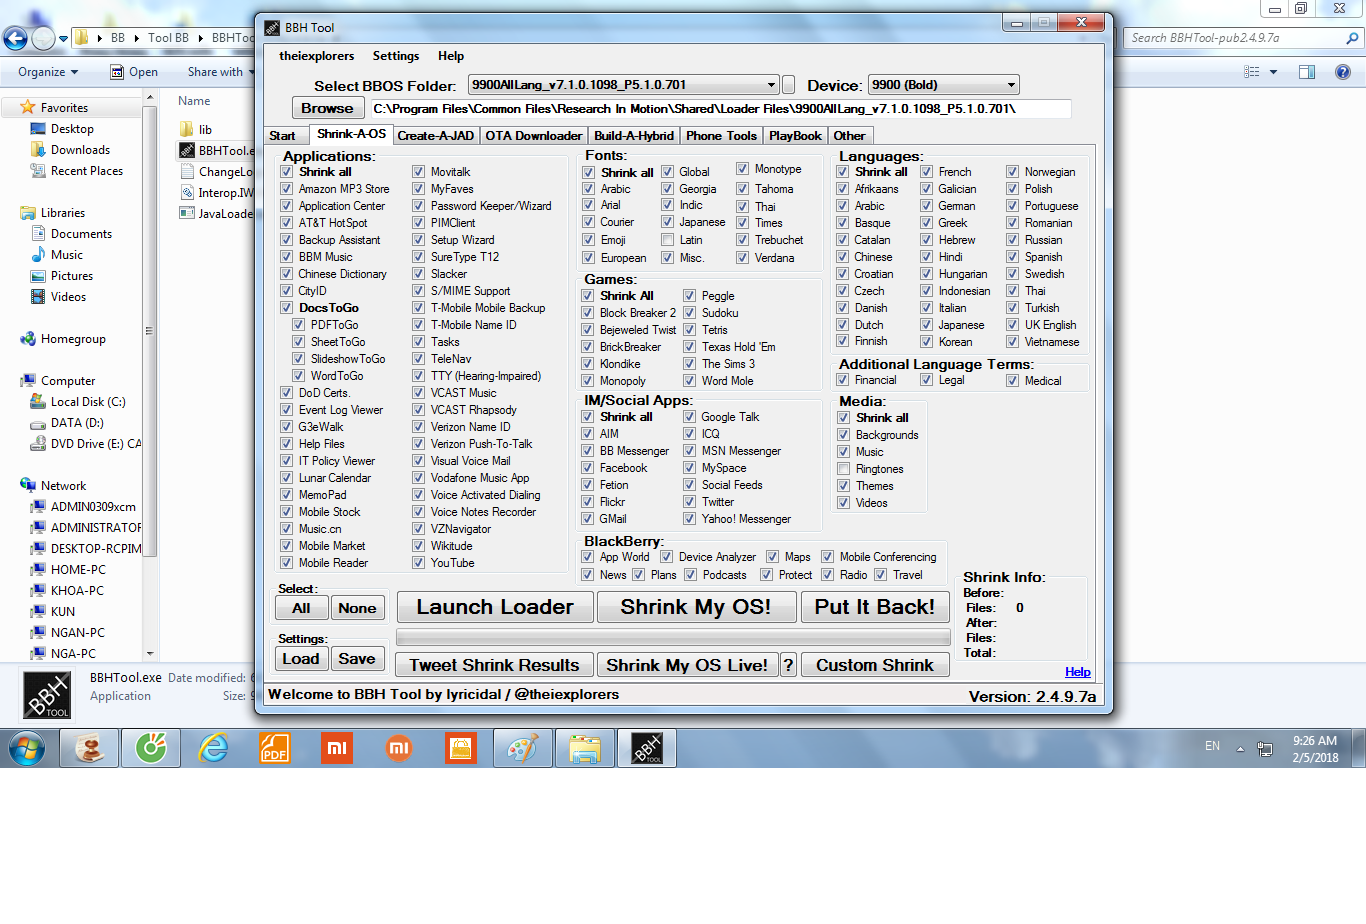Open the Pictures library in Explorer
The width and height of the screenshot is (1366, 924).
pos(72,276)
